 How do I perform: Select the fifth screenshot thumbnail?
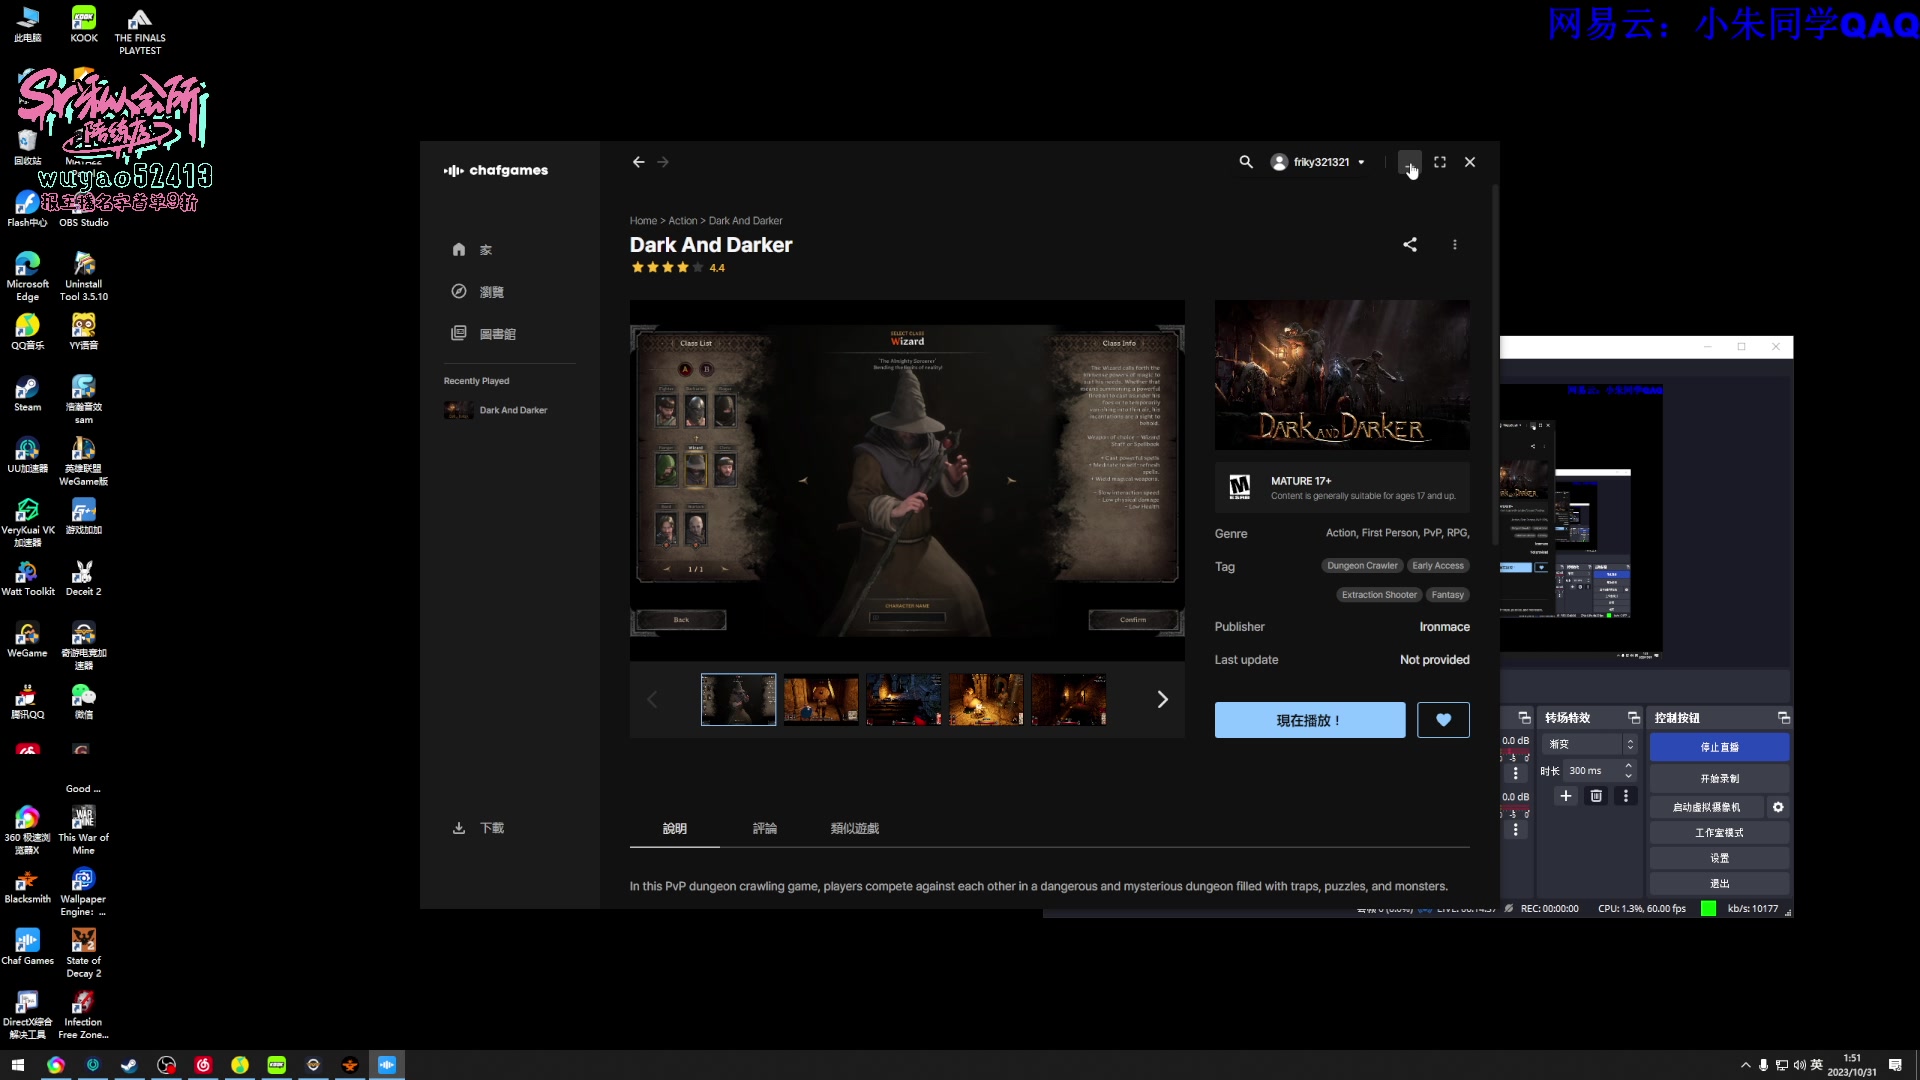pyautogui.click(x=1069, y=699)
